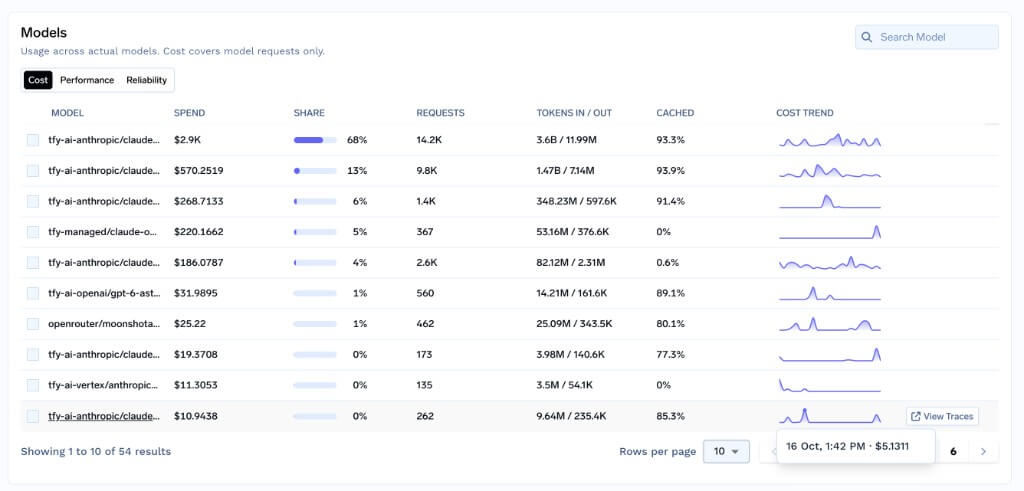Screen dimensions: 1024x491
Task: Open the Rows per page dropdown showing 10
Action: (x=726, y=451)
